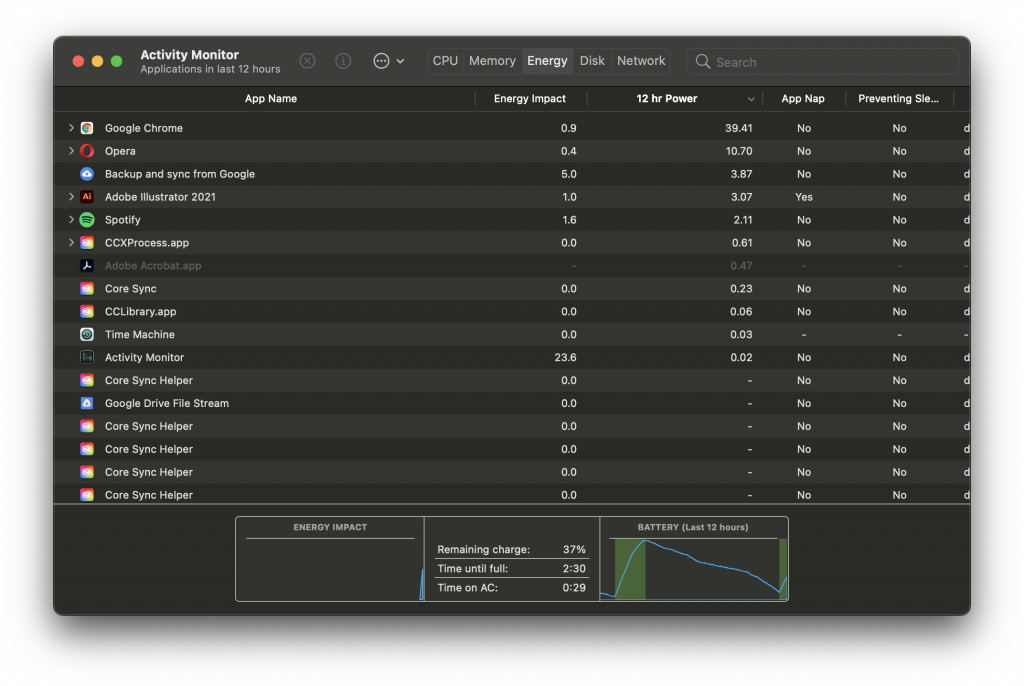Click the Core Sync app icon
The width and height of the screenshot is (1024, 686).
tap(87, 288)
